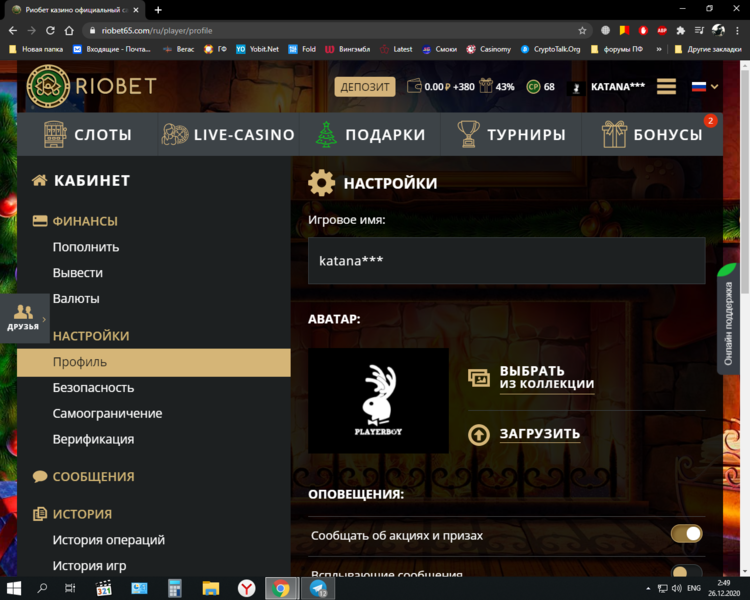
Task: Click the Playerboy avatar thumbnail
Action: coord(378,401)
